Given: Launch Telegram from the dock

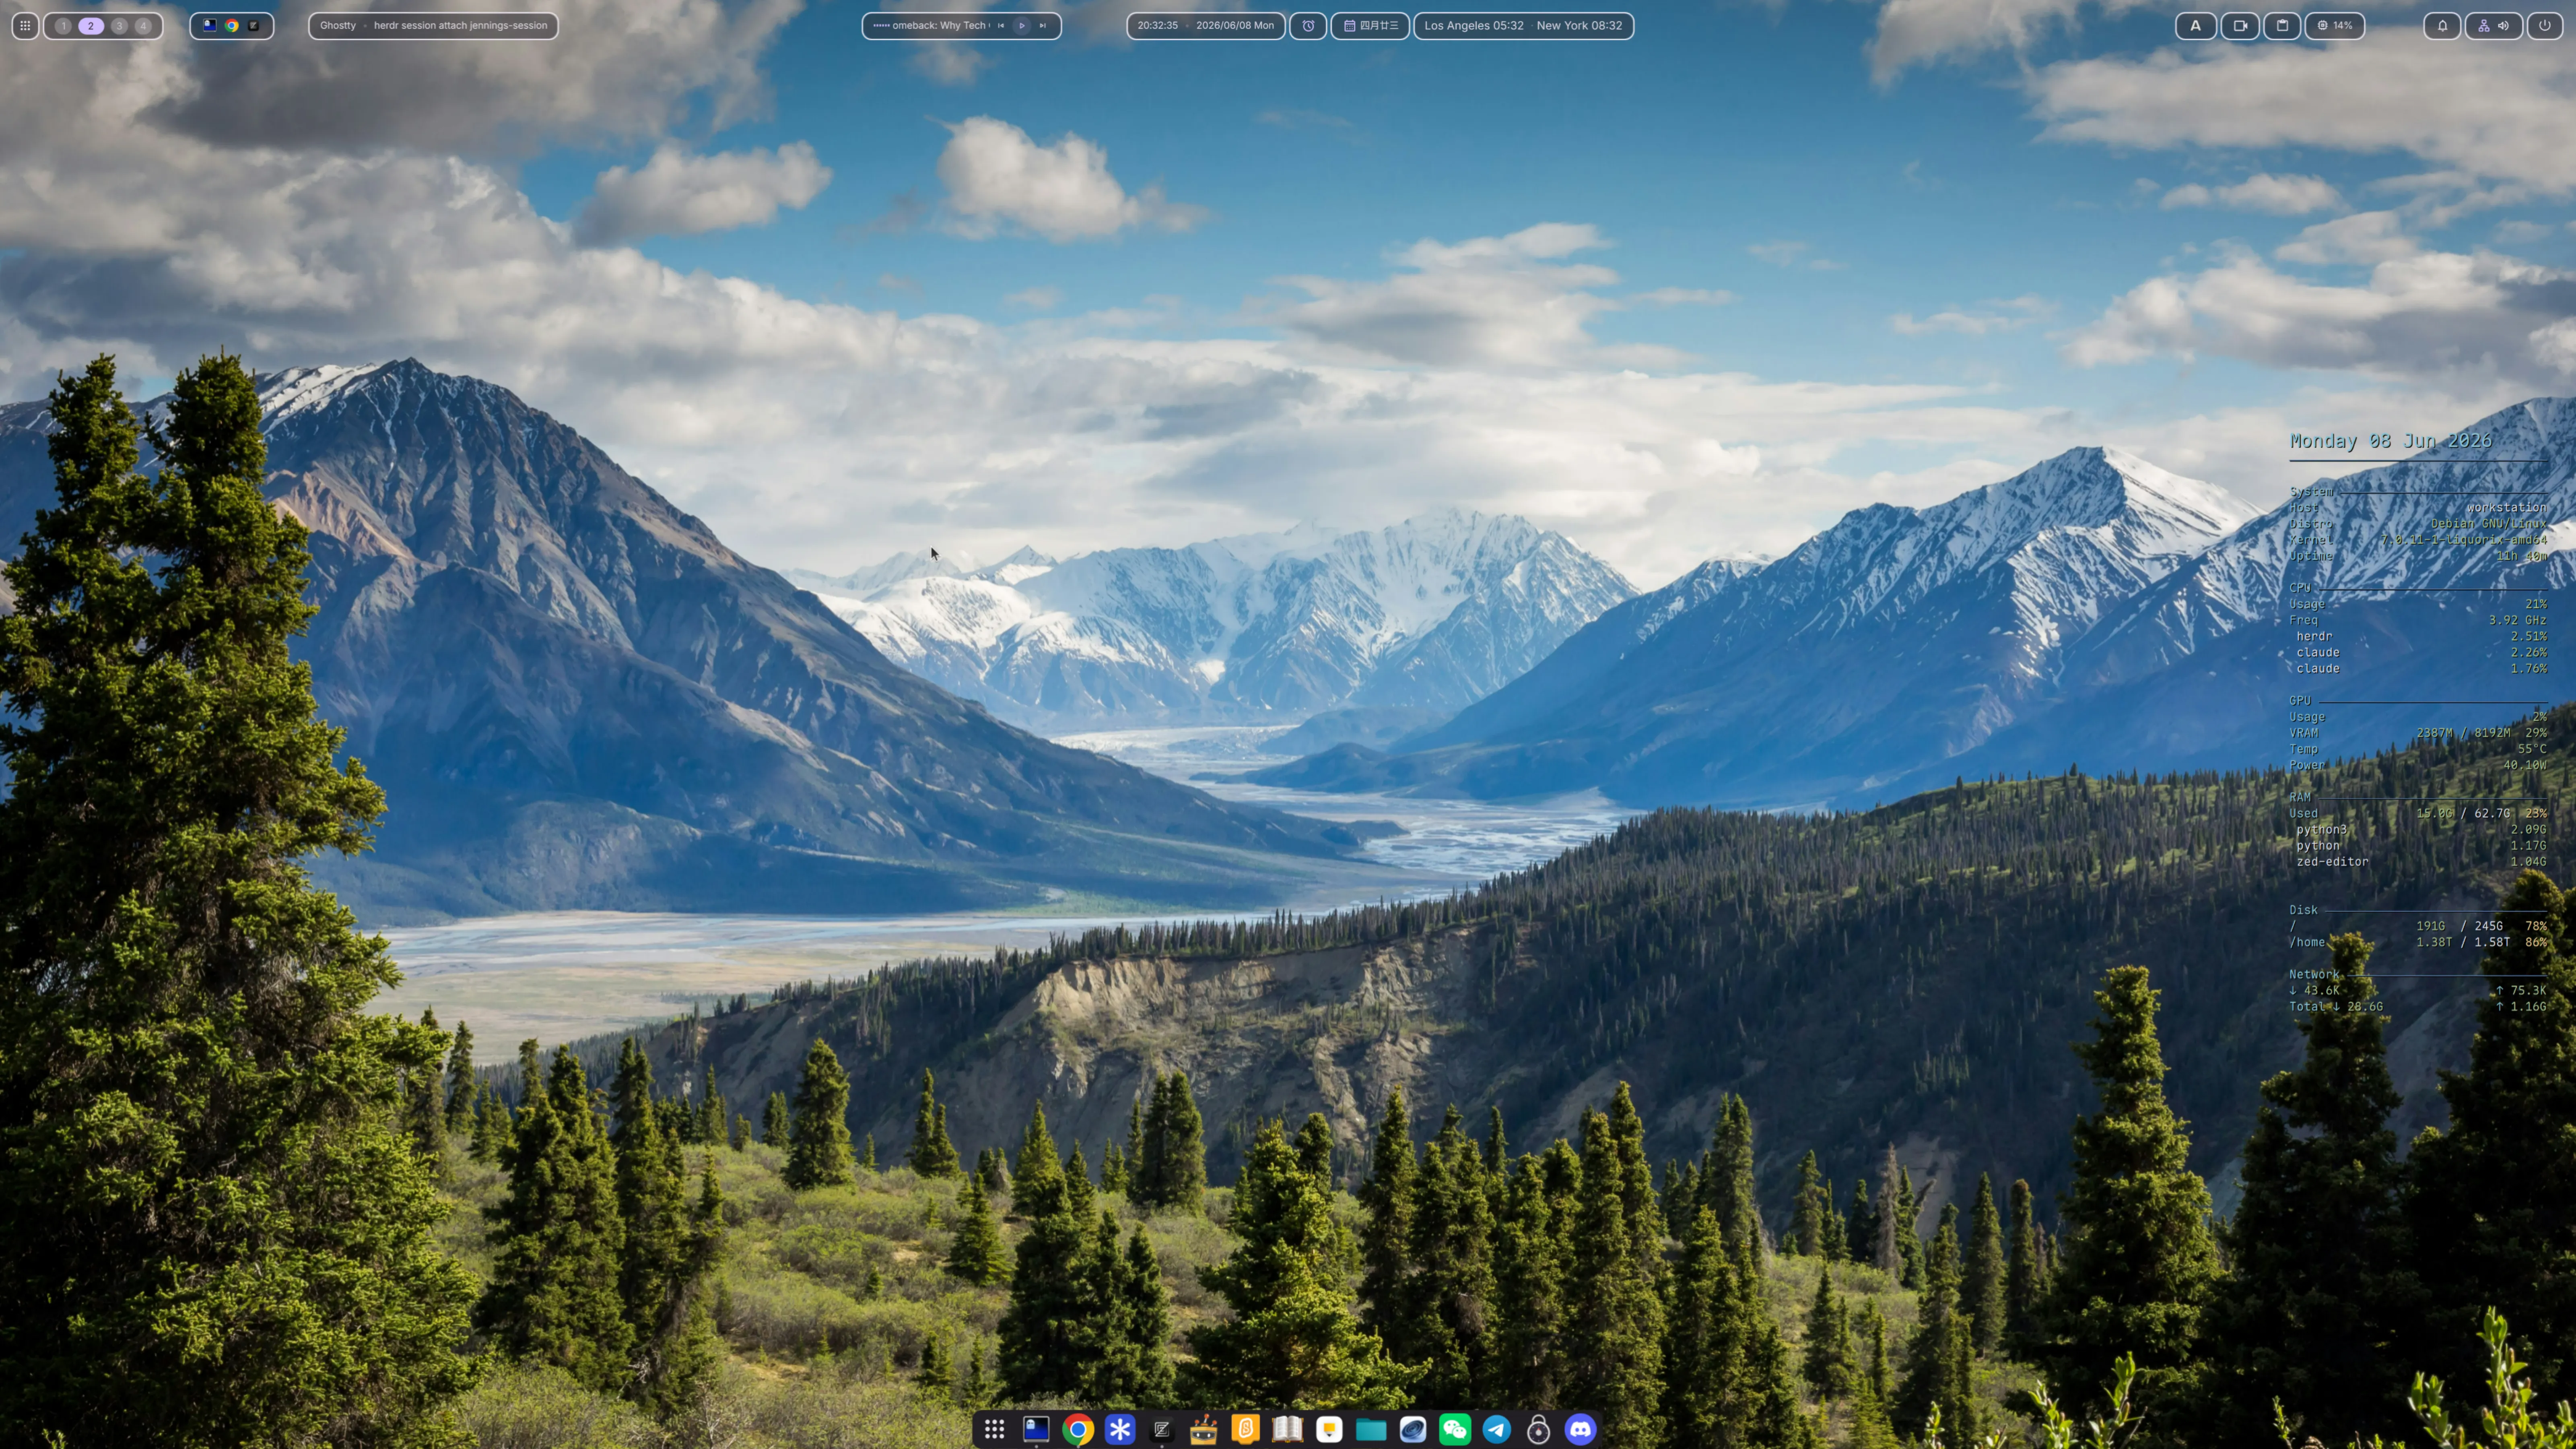Looking at the screenshot, I should [x=1497, y=1429].
